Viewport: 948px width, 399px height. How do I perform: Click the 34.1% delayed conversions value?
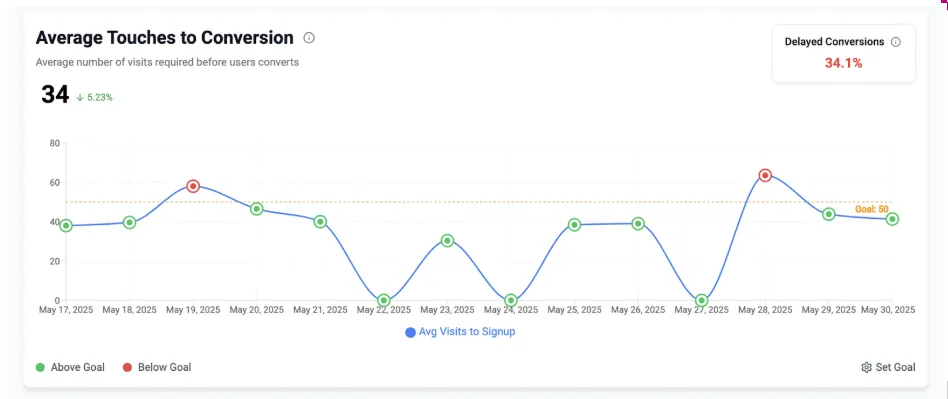coord(843,63)
